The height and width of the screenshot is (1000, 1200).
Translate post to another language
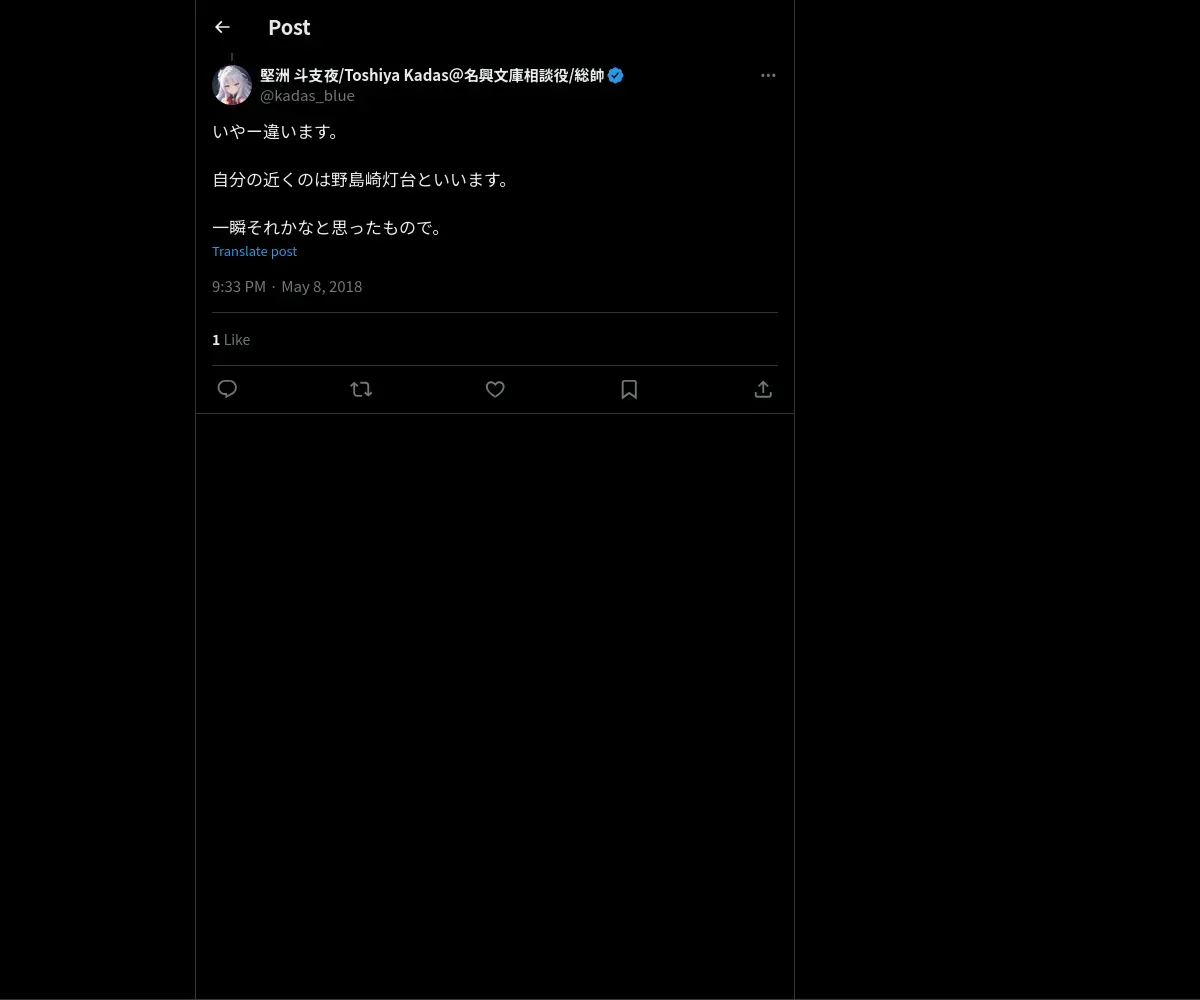tap(254, 251)
